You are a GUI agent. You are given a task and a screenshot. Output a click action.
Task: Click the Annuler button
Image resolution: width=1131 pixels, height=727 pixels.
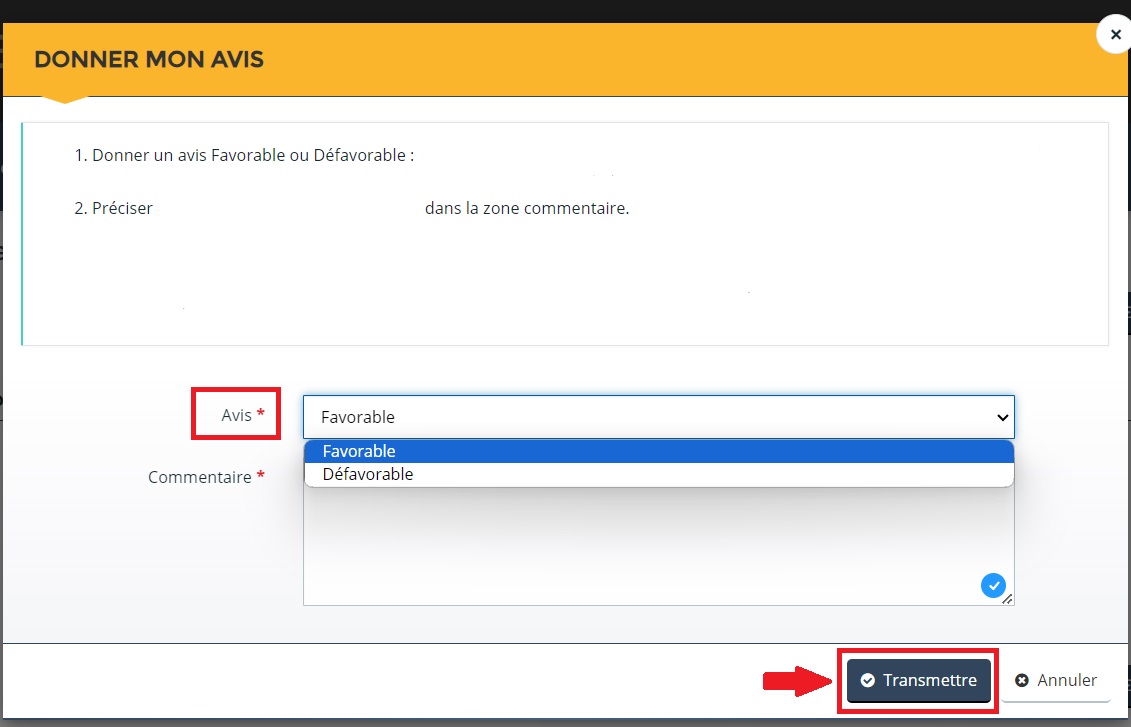(1055, 680)
